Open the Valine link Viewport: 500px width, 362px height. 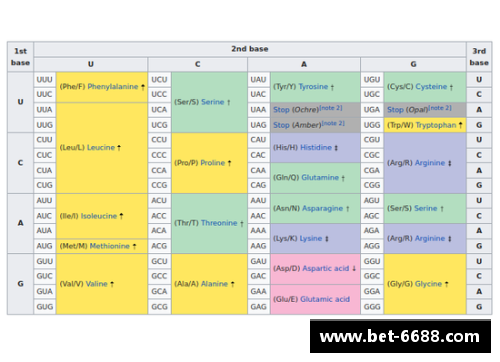pyautogui.click(x=97, y=284)
